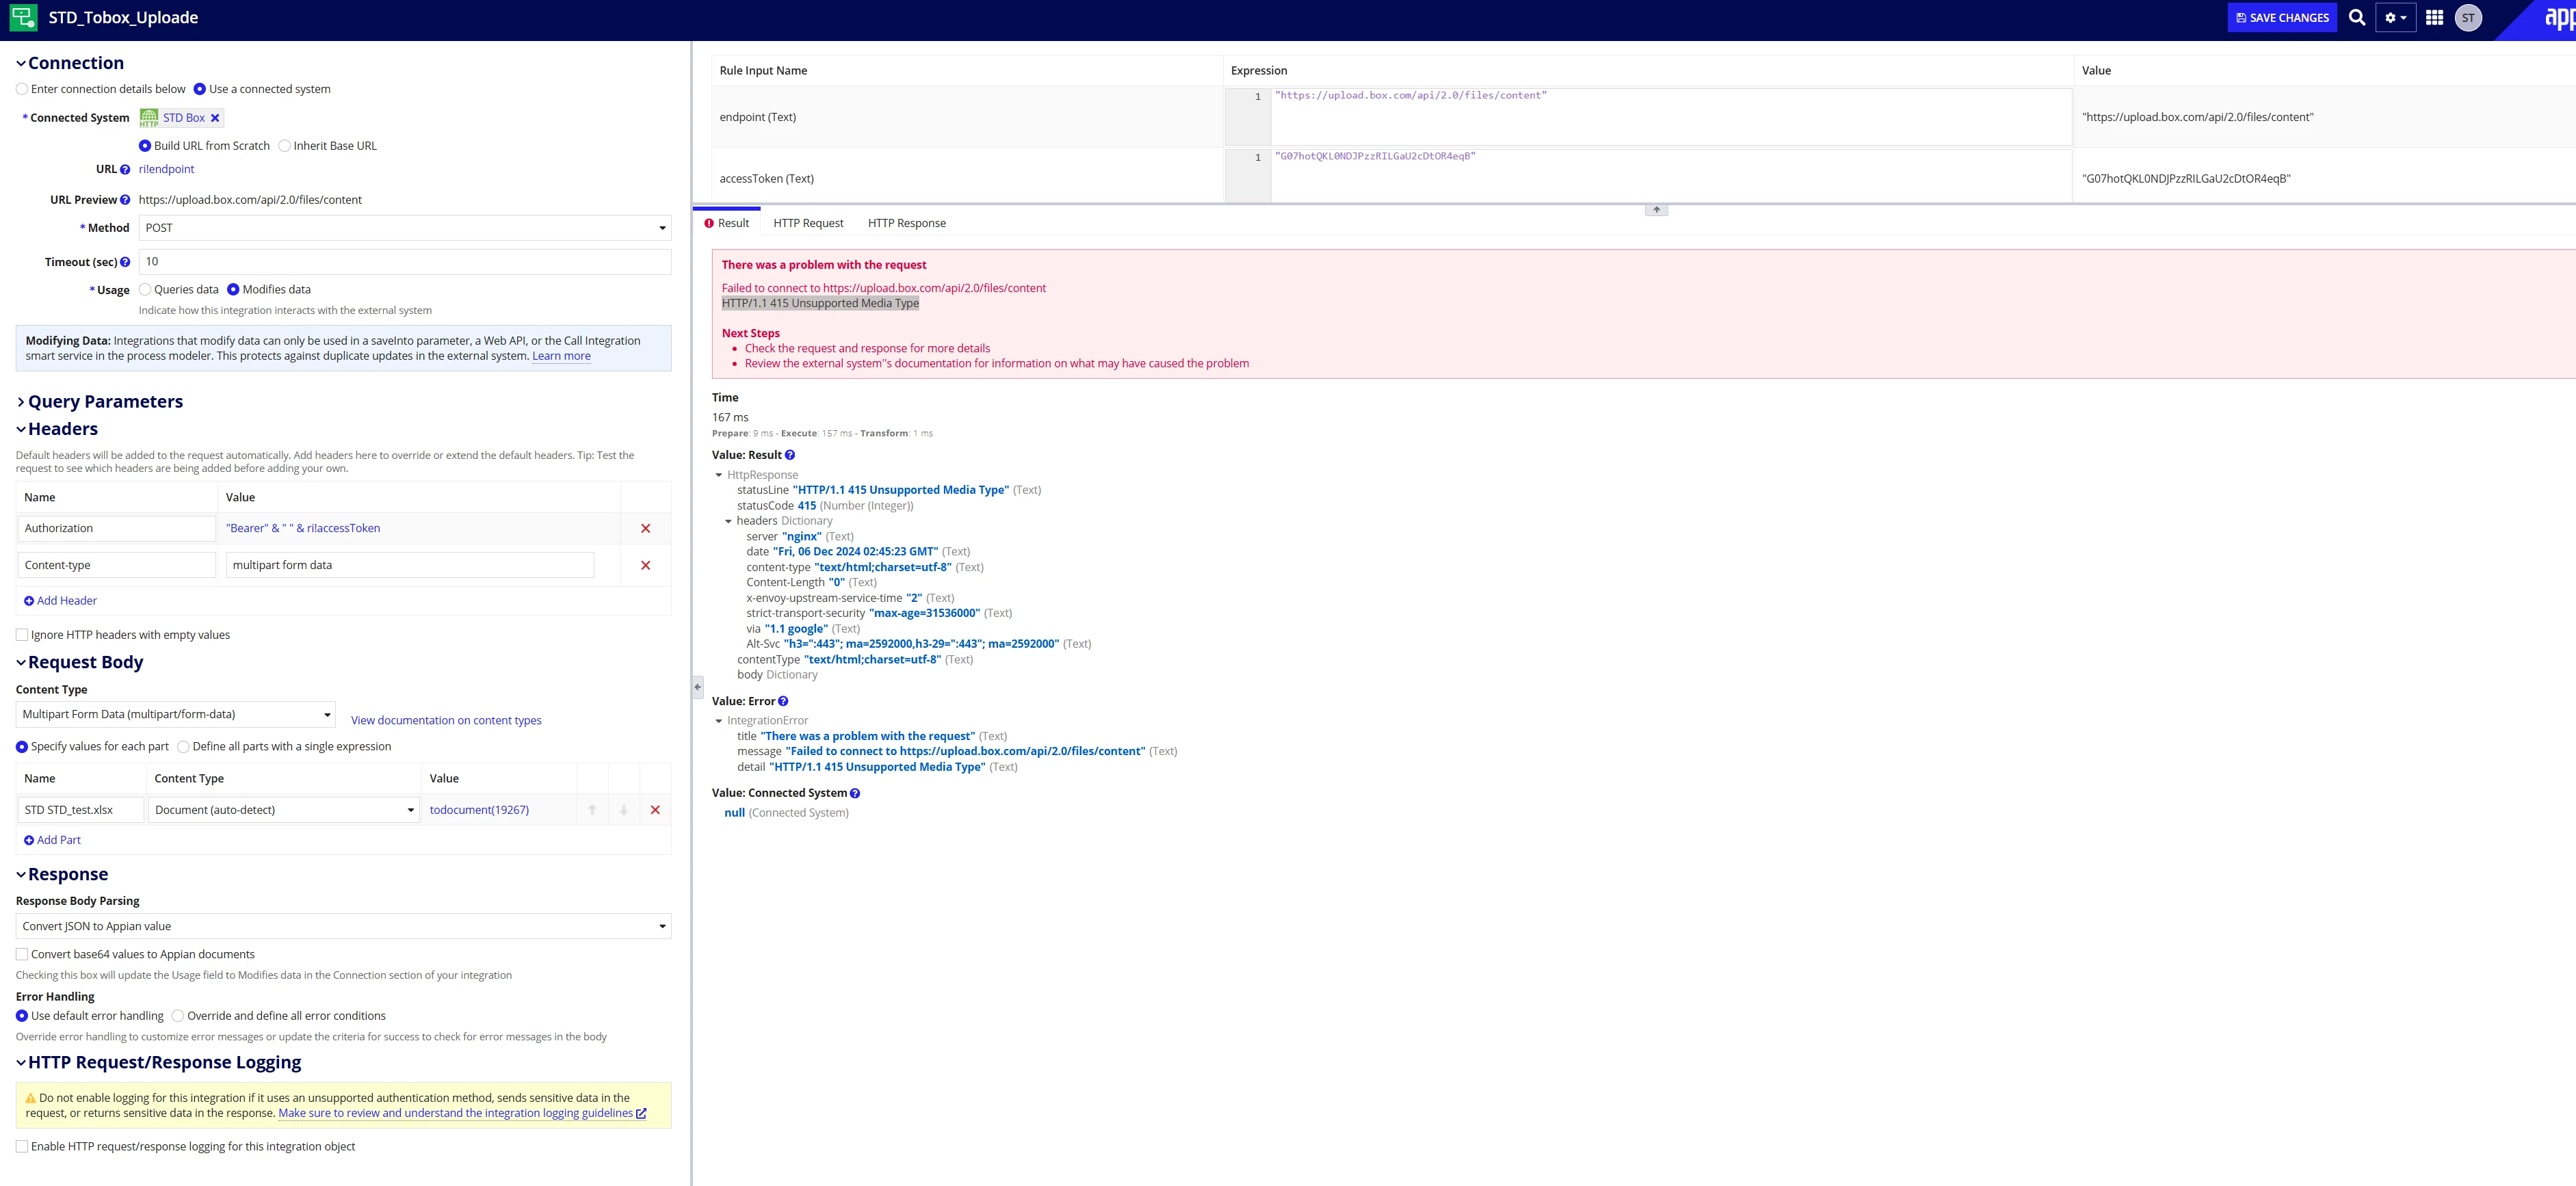Open the search magnifier in the header
Viewport: 2576px width, 1186px height.
(2357, 17)
